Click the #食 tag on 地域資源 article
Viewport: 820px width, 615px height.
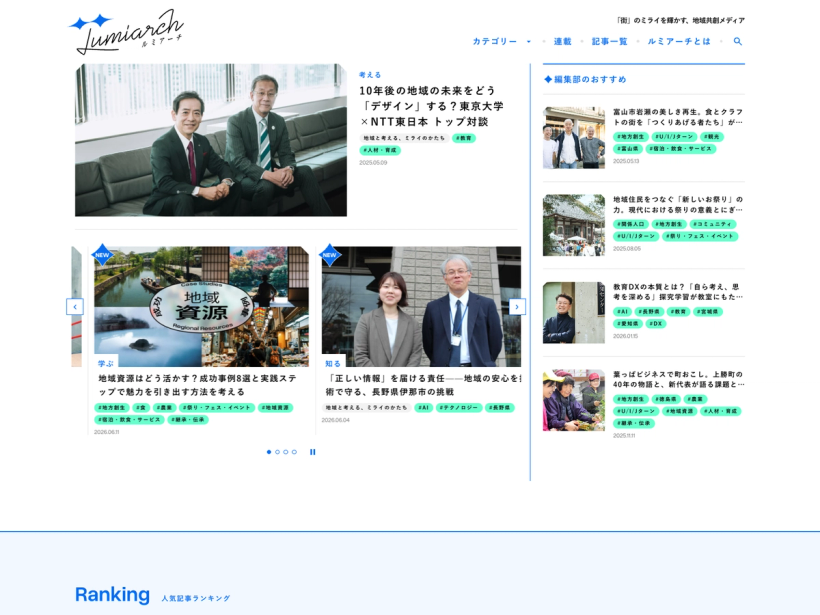tap(141, 407)
